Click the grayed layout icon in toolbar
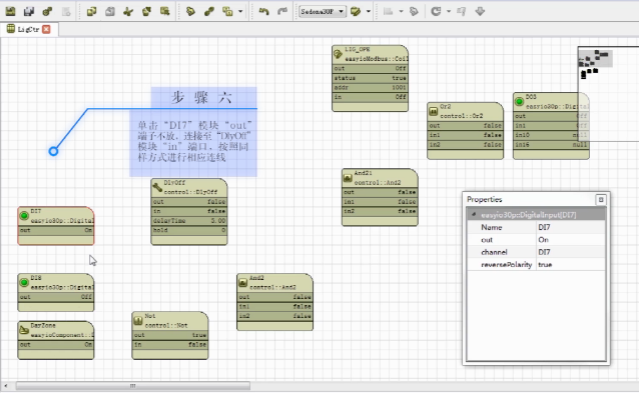 pos(388,11)
